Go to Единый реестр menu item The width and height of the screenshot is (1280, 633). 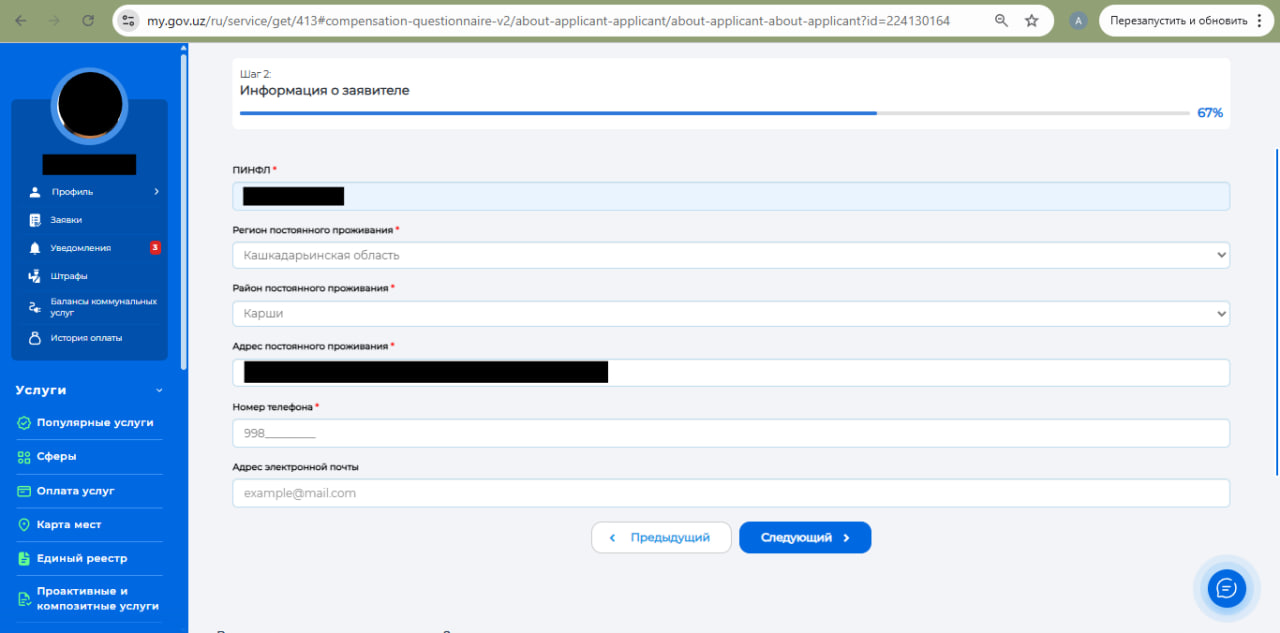pyautogui.click(x=82, y=558)
